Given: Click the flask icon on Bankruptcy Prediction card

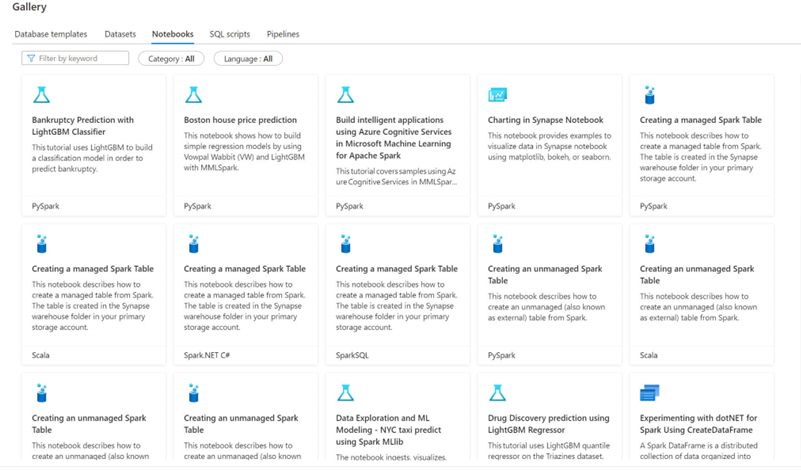Looking at the screenshot, I should tap(42, 95).
